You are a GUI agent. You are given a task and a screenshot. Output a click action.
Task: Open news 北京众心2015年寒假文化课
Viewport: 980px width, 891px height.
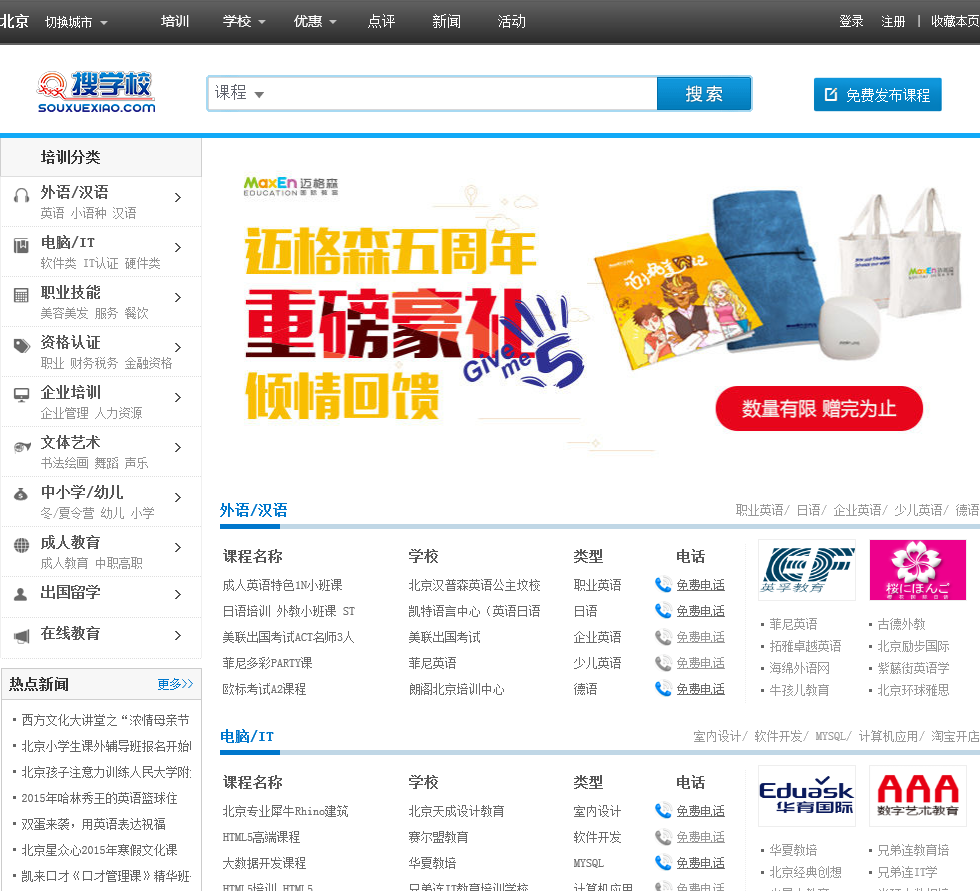99,850
